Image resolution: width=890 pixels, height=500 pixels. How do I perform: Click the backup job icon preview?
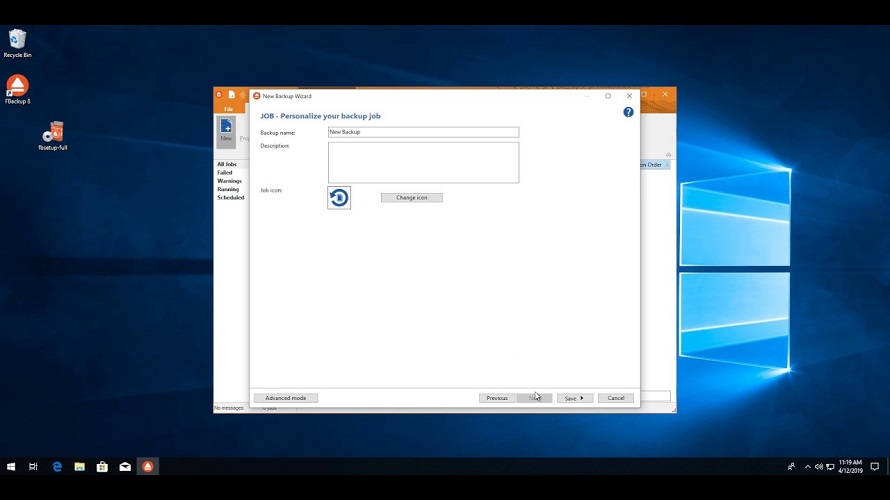point(339,198)
